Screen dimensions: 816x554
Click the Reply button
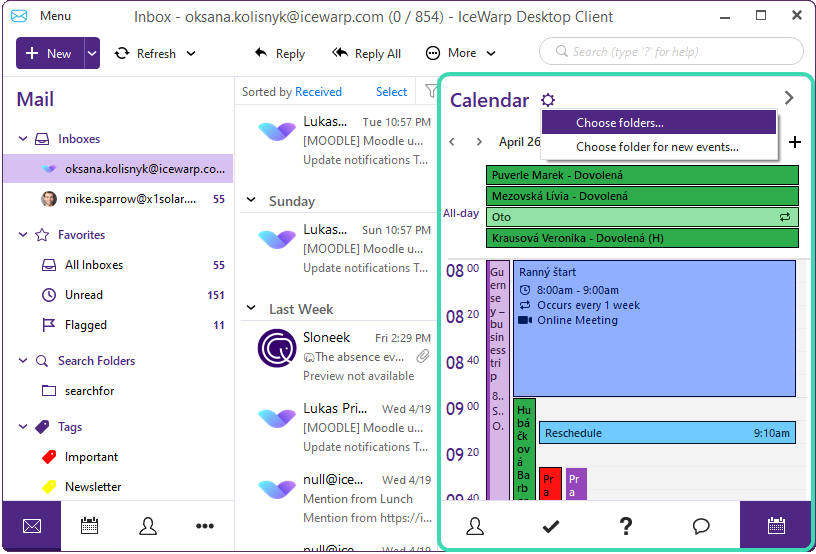click(x=279, y=53)
